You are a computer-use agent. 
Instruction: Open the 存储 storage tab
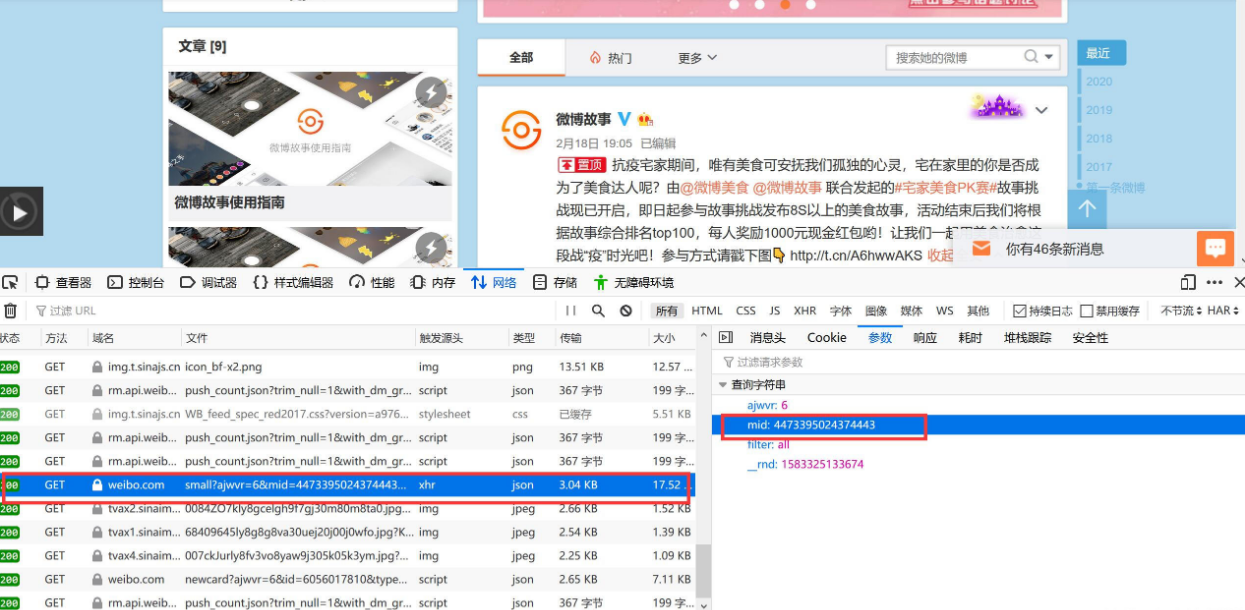tap(556, 282)
